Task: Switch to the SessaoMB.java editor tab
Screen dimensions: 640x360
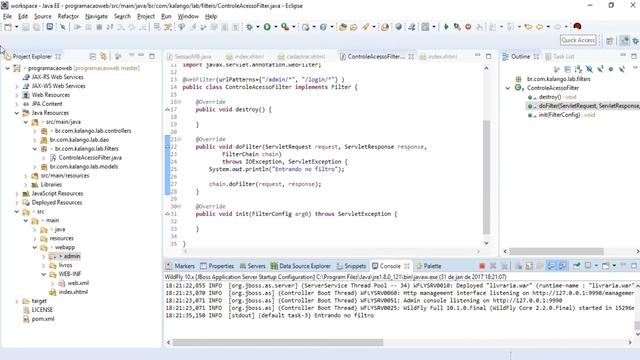Action: [189, 57]
